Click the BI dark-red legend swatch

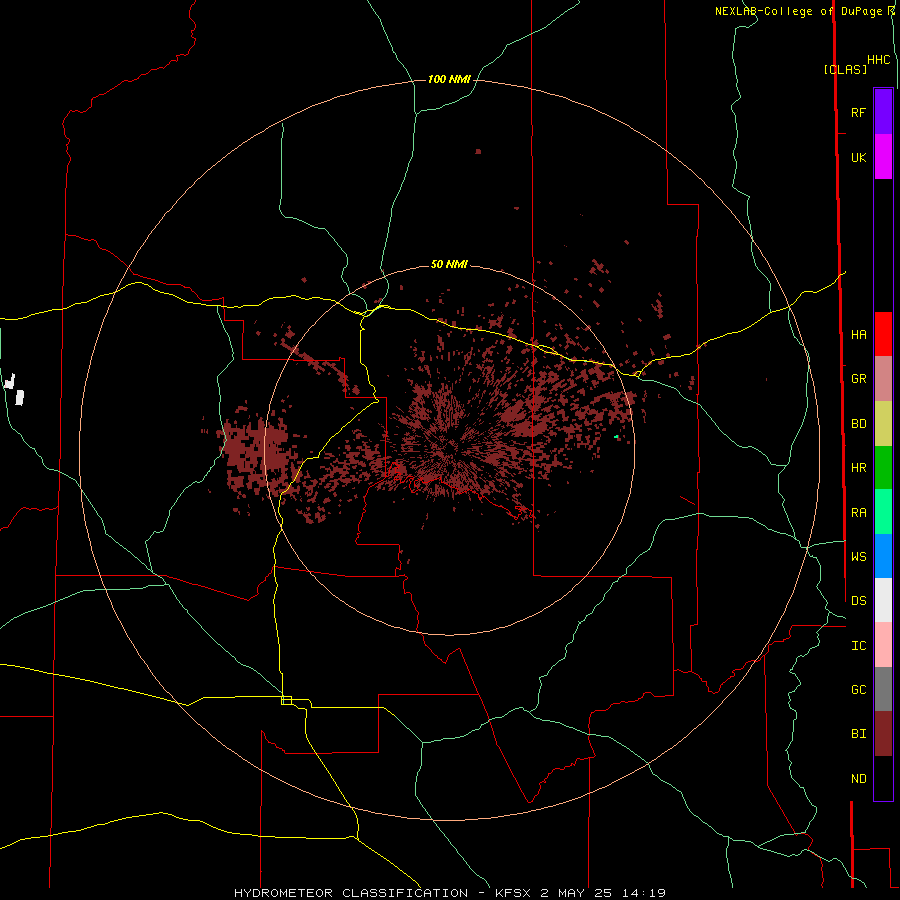tap(883, 734)
